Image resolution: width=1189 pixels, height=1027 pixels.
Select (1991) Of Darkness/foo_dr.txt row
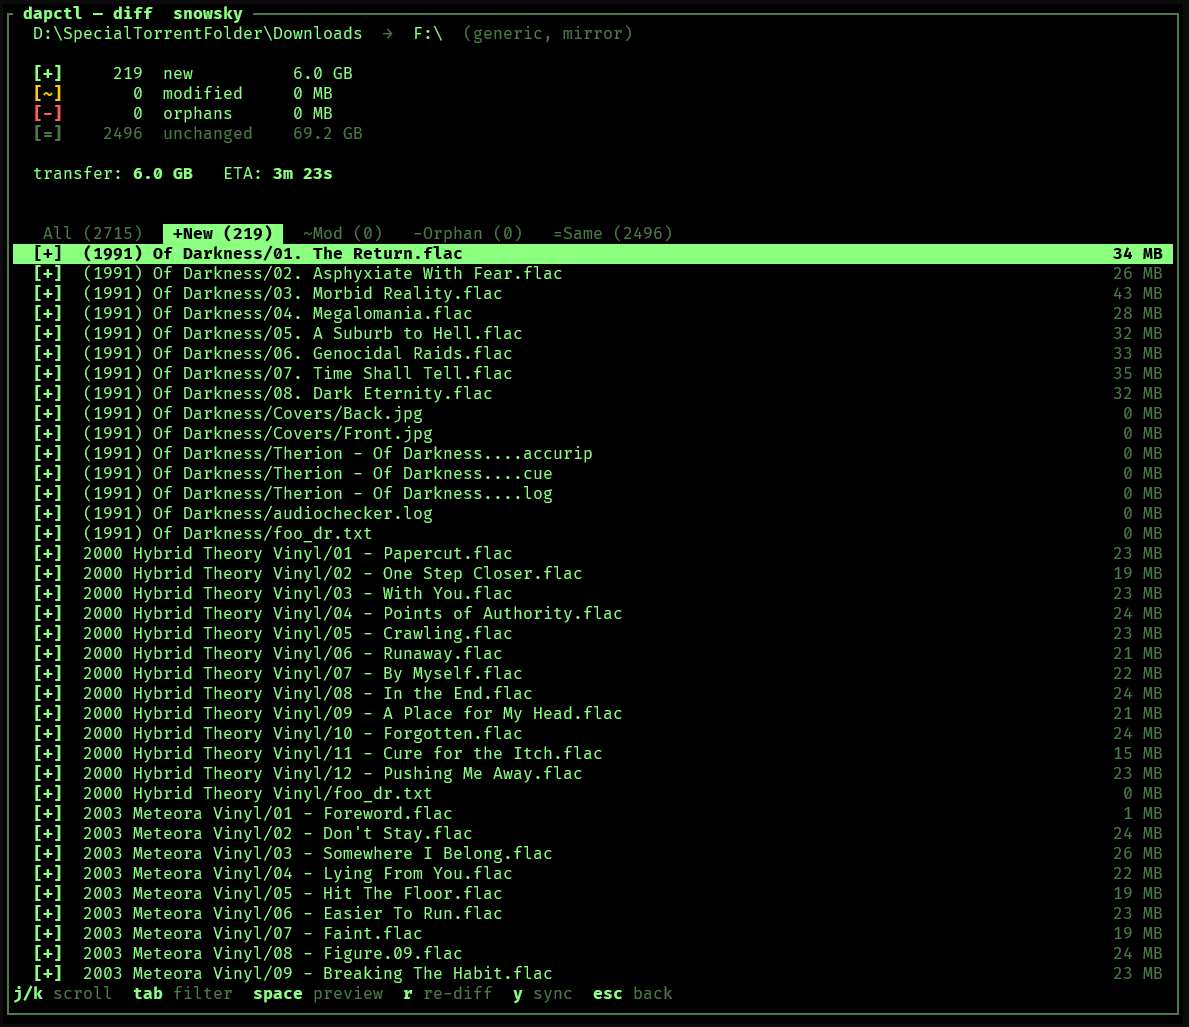tap(593, 534)
